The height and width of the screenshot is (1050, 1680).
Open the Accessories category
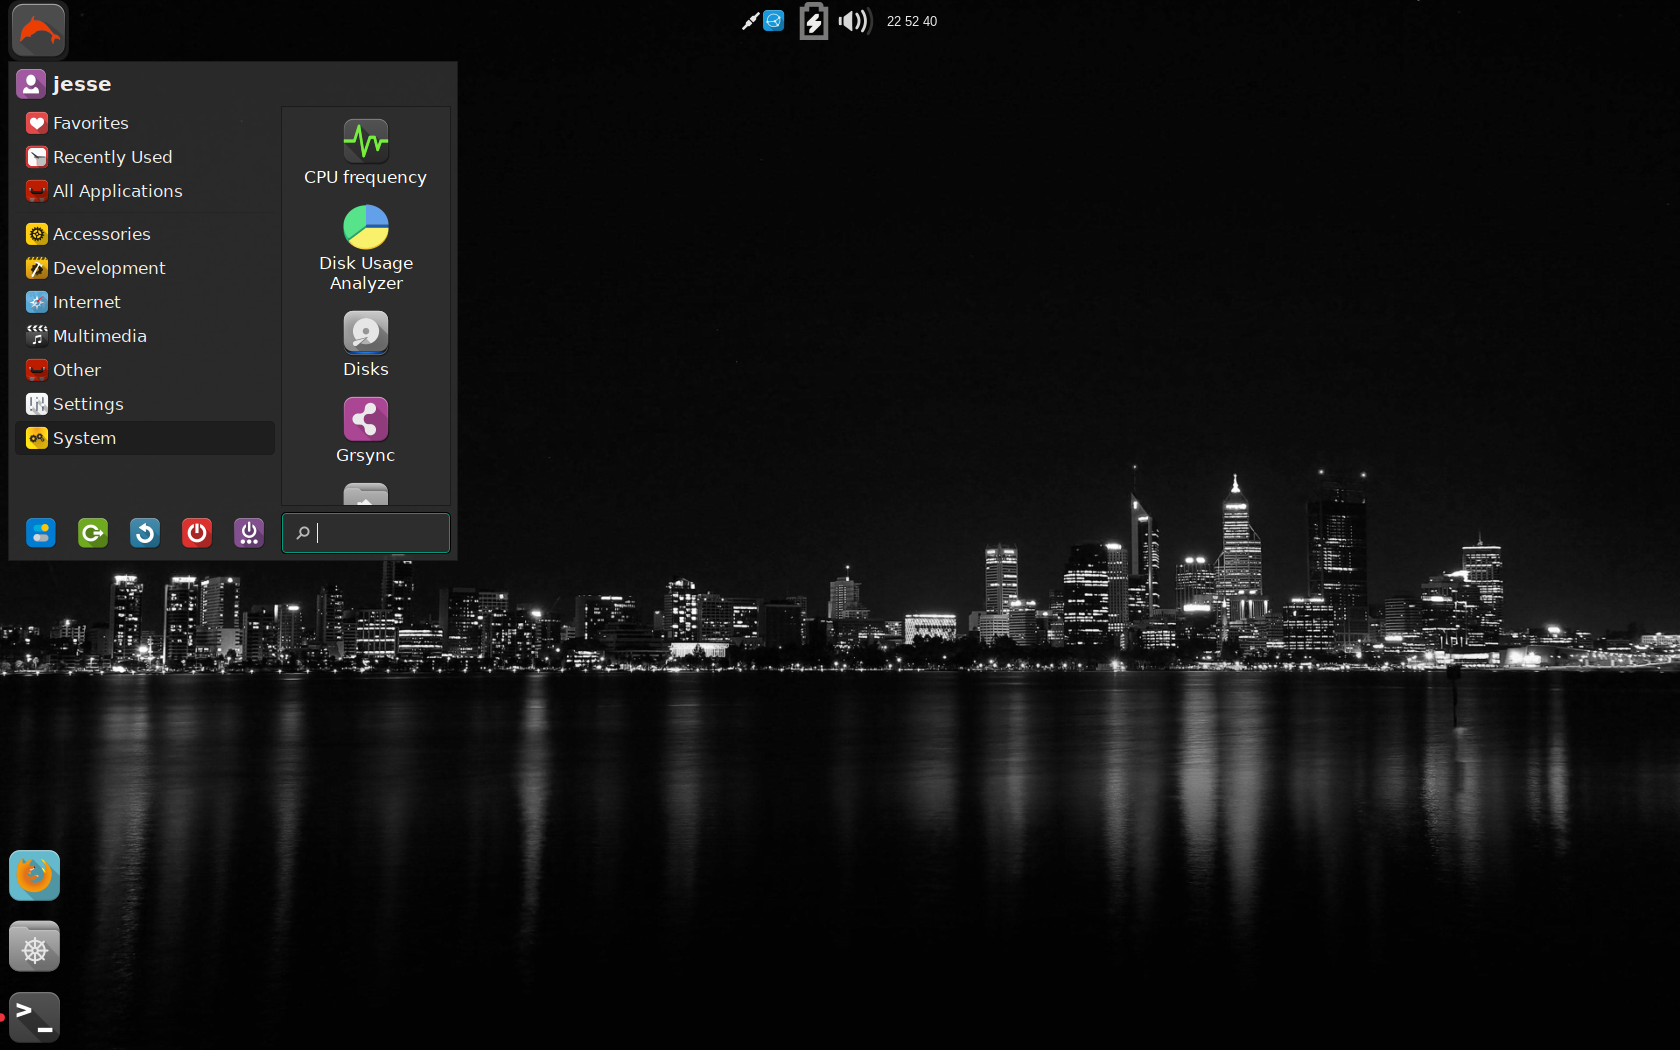(x=145, y=234)
